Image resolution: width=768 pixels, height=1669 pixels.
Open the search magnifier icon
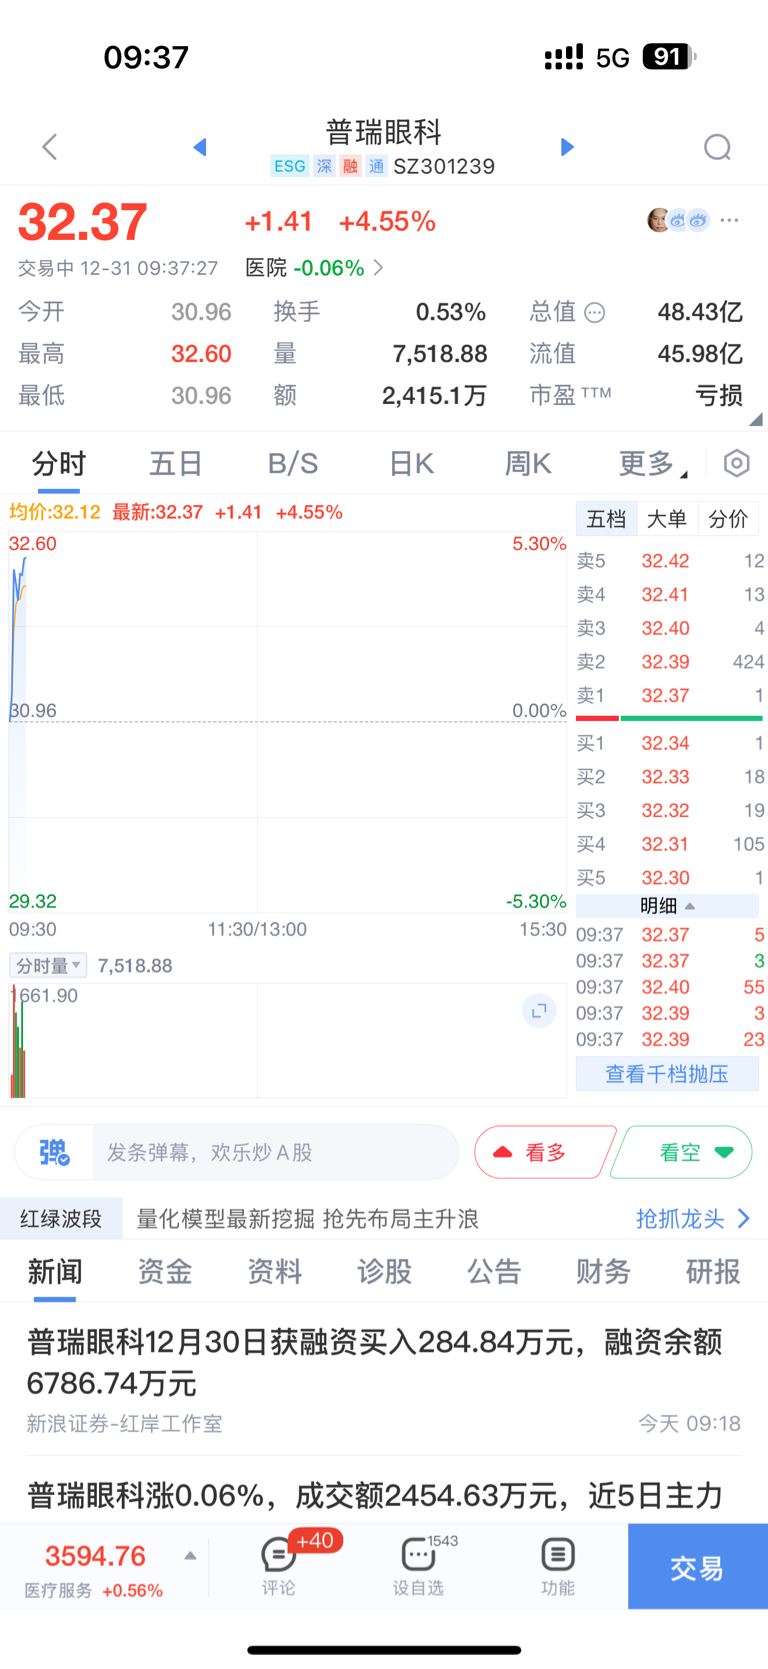(717, 147)
